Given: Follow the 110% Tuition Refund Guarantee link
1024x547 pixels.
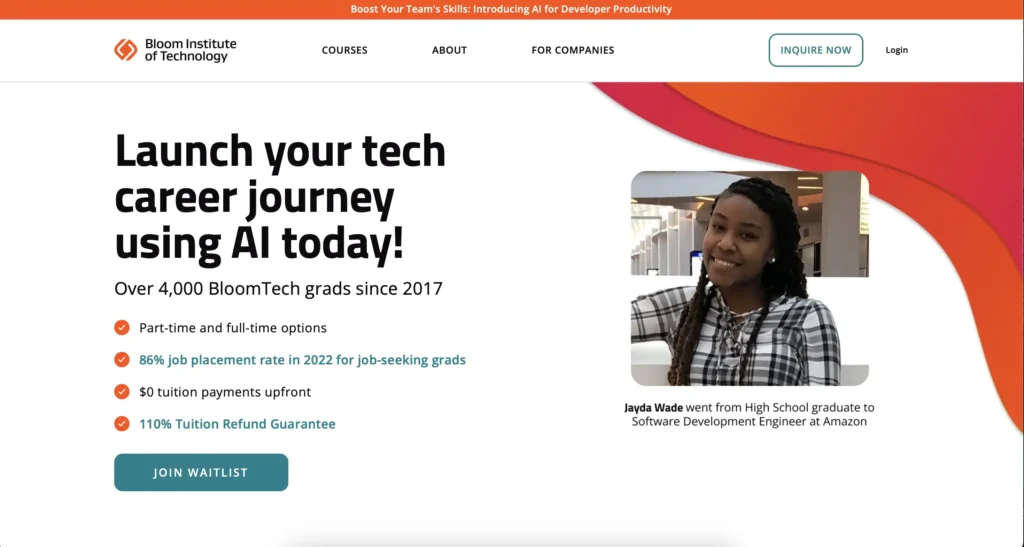Looking at the screenshot, I should (x=237, y=424).
